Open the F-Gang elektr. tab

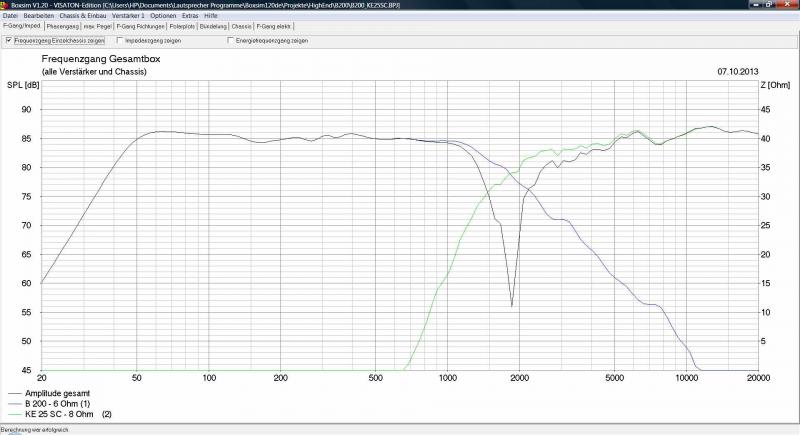coord(272,26)
